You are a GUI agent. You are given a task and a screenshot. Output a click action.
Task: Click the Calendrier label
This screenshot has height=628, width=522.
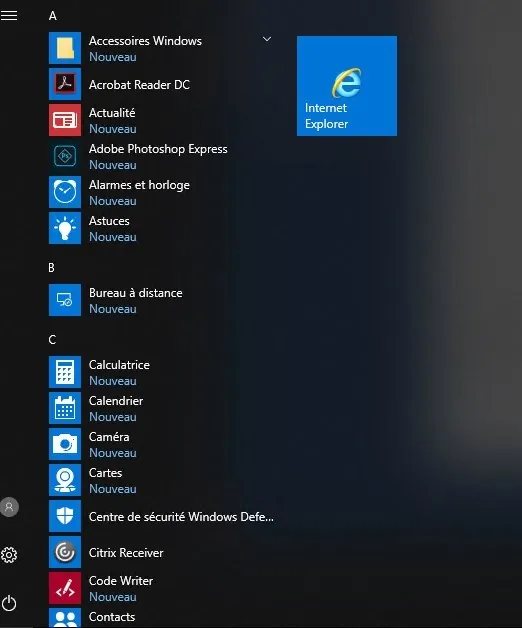tap(116, 401)
